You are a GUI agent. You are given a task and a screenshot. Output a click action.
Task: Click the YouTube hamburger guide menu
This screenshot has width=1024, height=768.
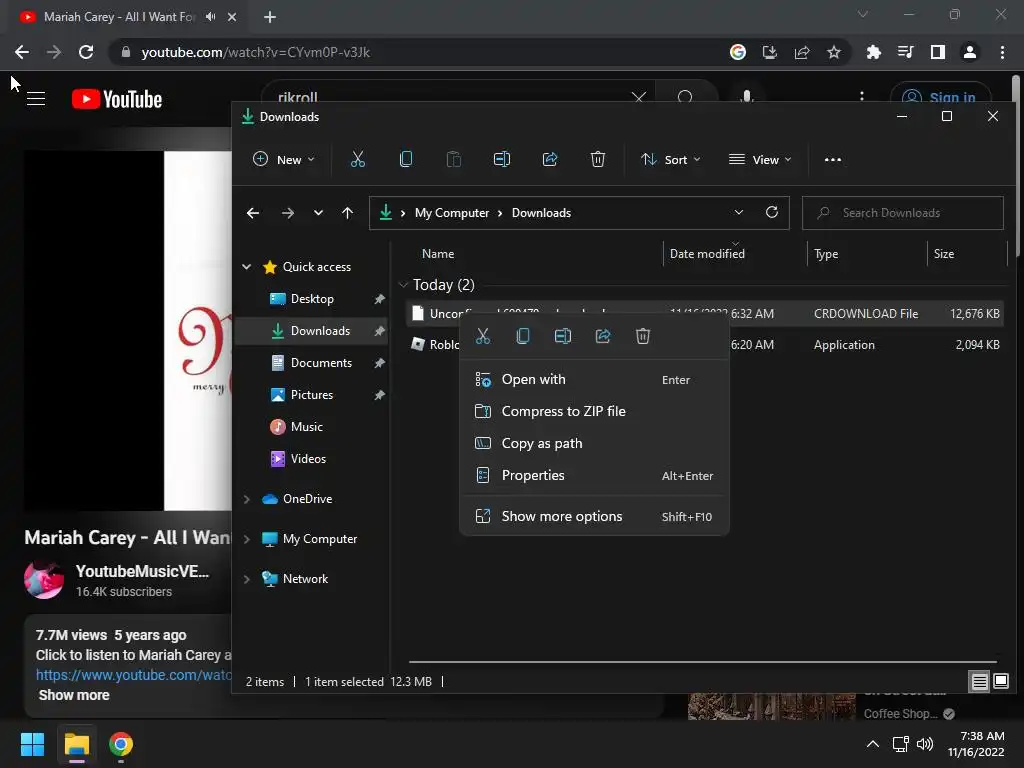pos(36,99)
